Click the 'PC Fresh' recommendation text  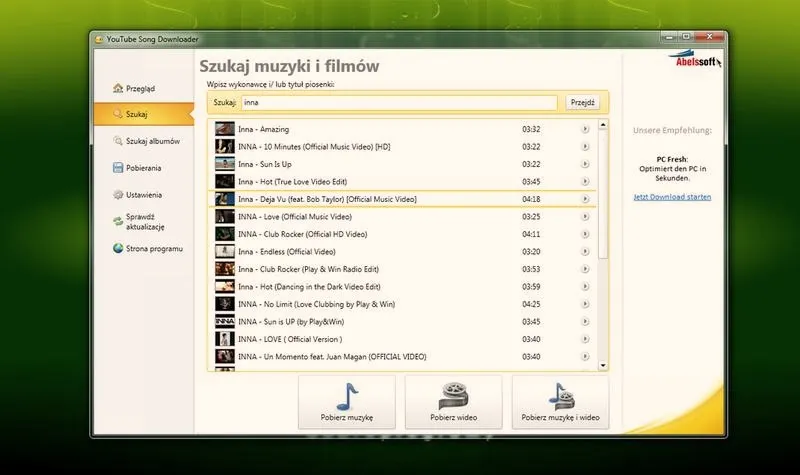(x=672, y=159)
